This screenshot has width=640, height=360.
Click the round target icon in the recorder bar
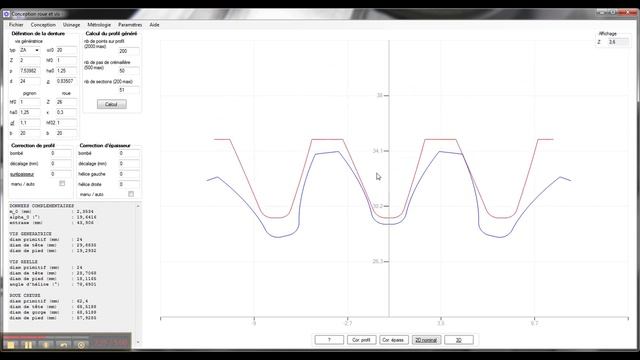[x=81, y=345]
